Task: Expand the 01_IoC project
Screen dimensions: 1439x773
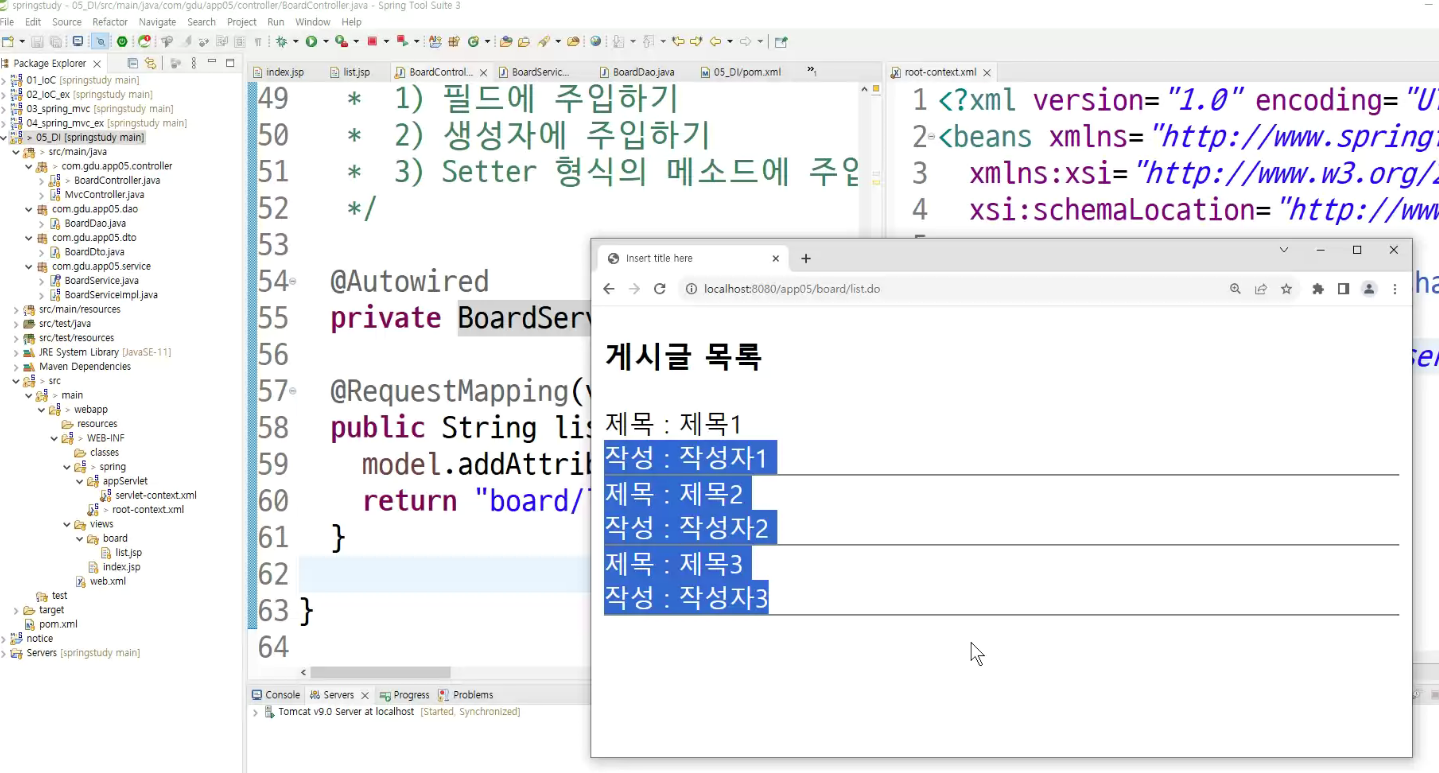Action: [x=4, y=80]
